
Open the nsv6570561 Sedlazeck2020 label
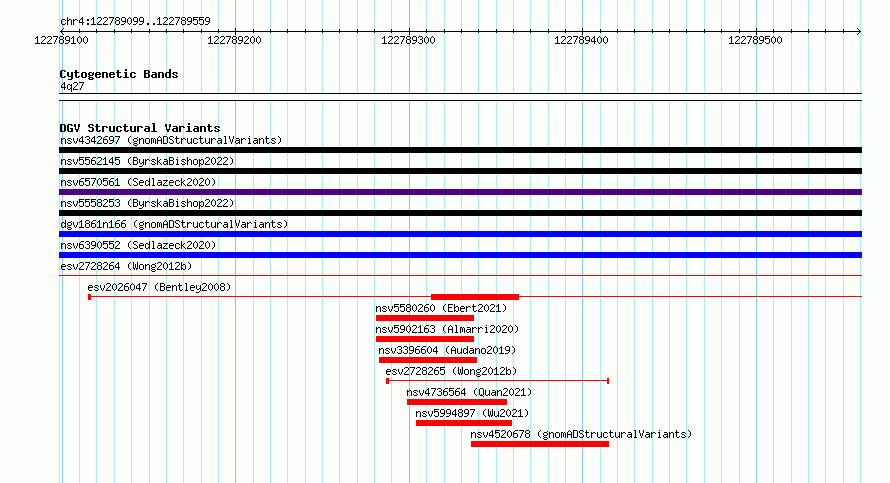138,182
